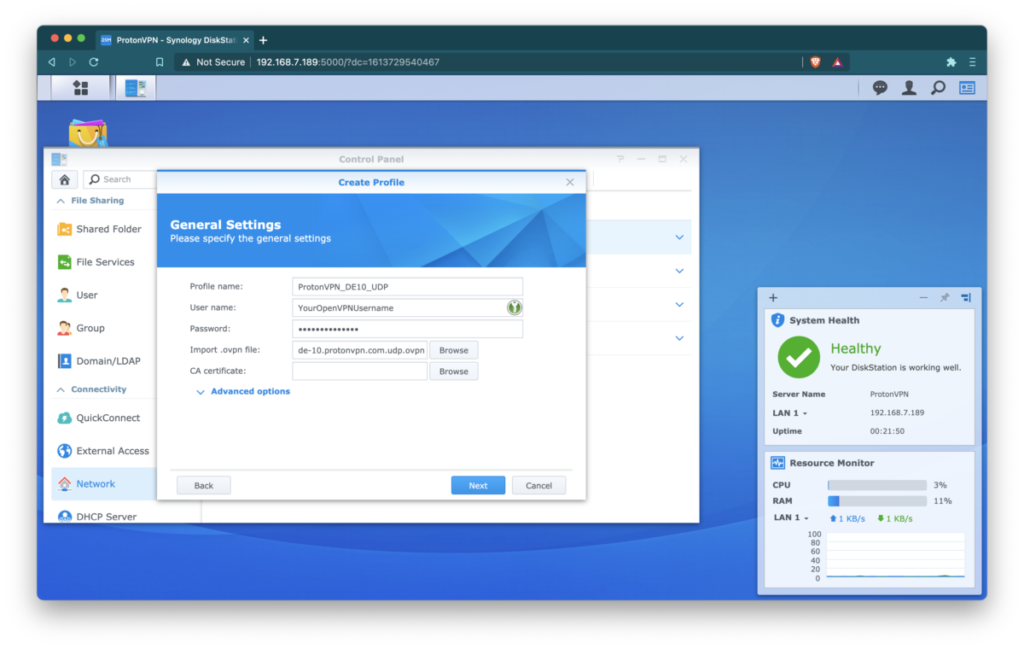This screenshot has height=649, width=1024.
Task: Open DSM search magnifier icon
Action: tap(938, 87)
